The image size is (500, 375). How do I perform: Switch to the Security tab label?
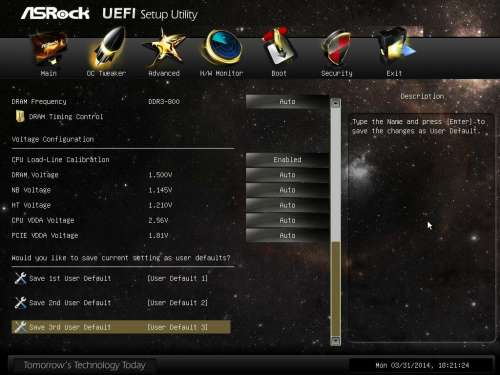point(337,73)
